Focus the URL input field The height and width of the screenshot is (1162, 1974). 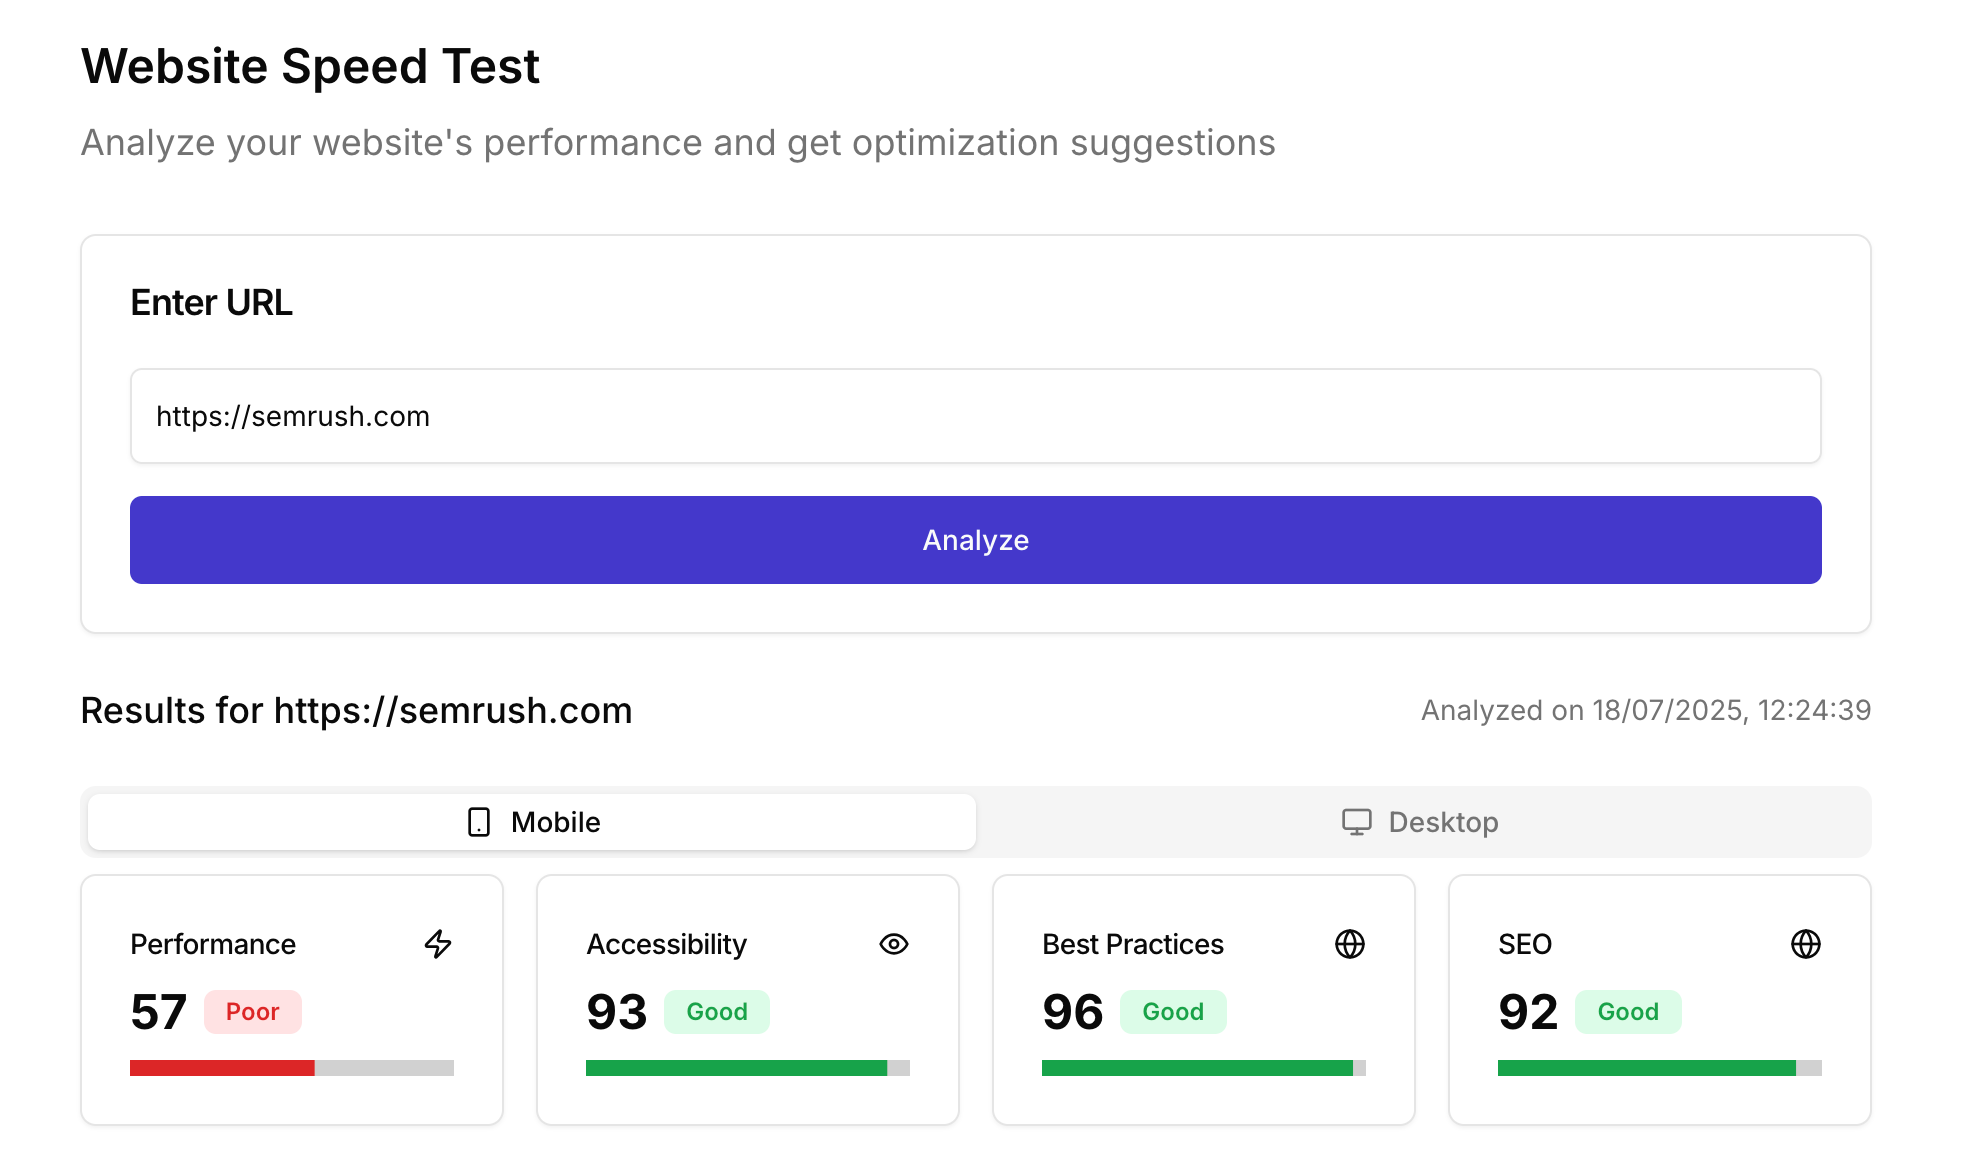[976, 416]
